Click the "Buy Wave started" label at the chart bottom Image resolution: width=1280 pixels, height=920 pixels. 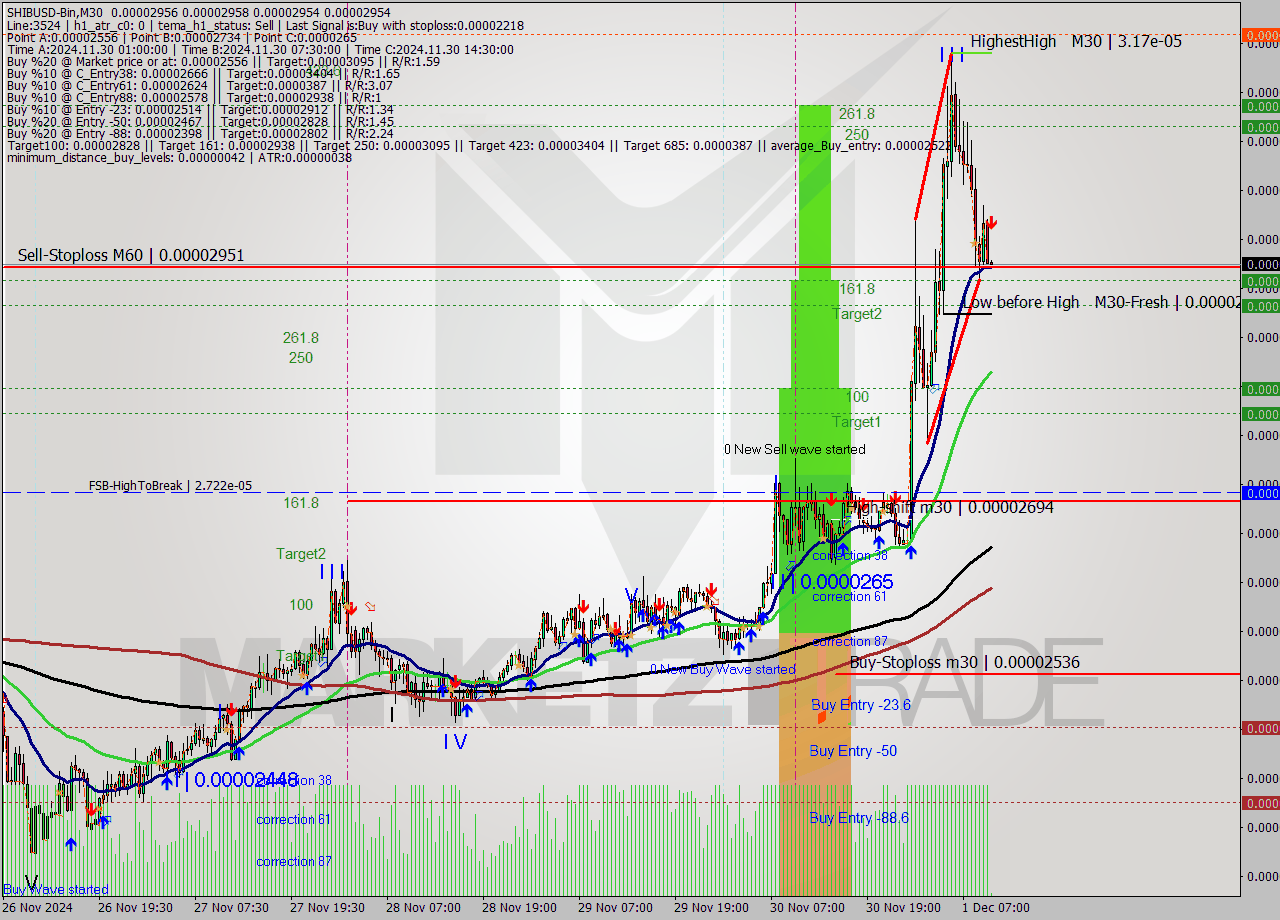(x=55, y=889)
